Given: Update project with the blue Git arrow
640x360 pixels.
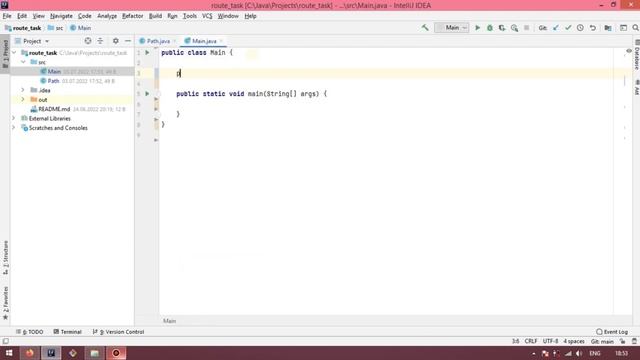Looking at the screenshot, I should (556, 28).
